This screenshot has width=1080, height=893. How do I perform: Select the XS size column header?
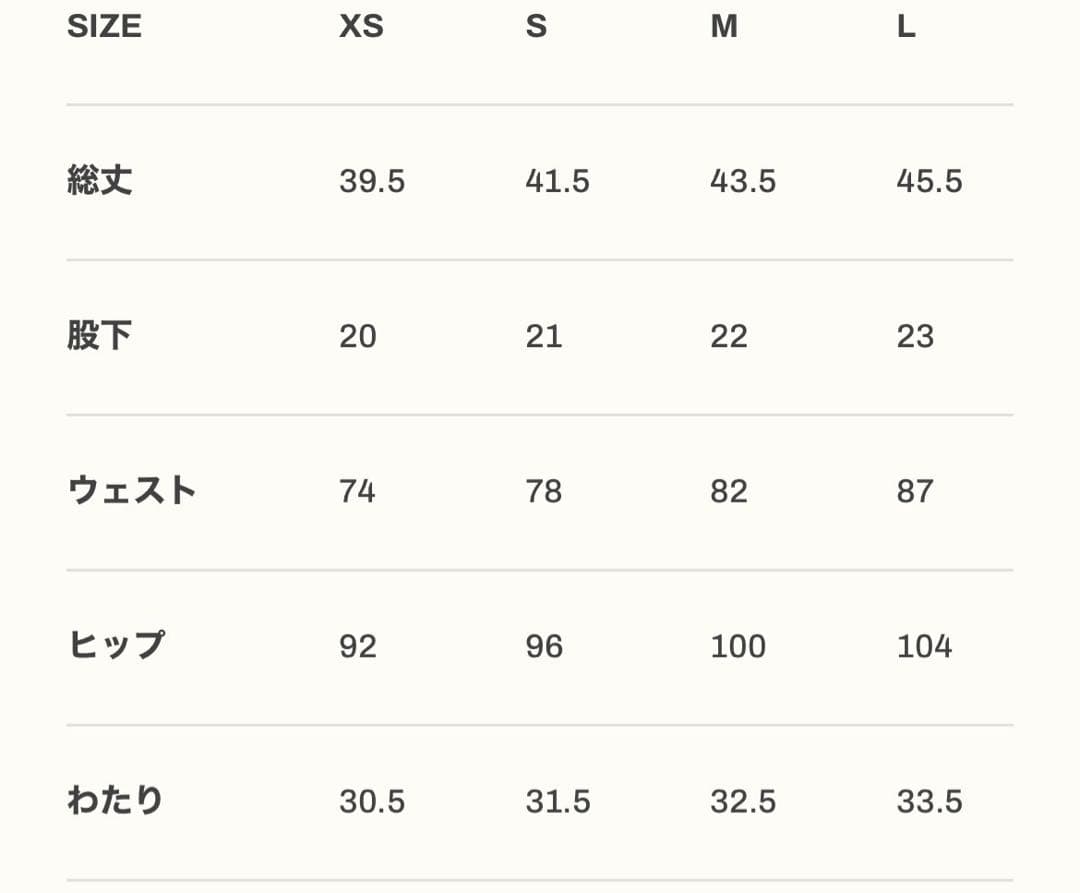(361, 27)
